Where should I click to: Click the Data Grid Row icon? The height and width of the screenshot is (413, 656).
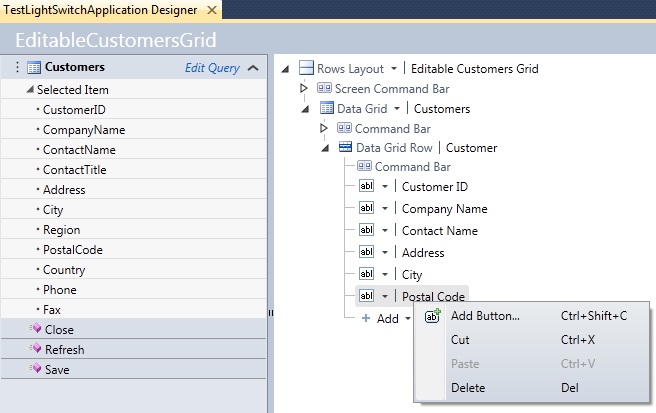345,147
